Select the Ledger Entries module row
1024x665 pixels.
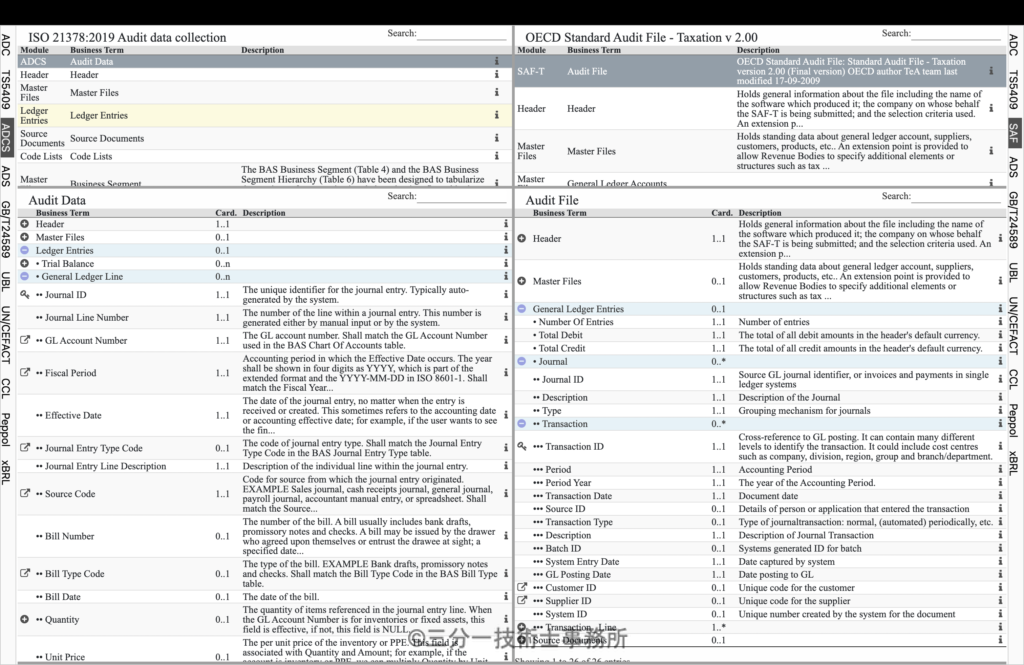[264, 115]
